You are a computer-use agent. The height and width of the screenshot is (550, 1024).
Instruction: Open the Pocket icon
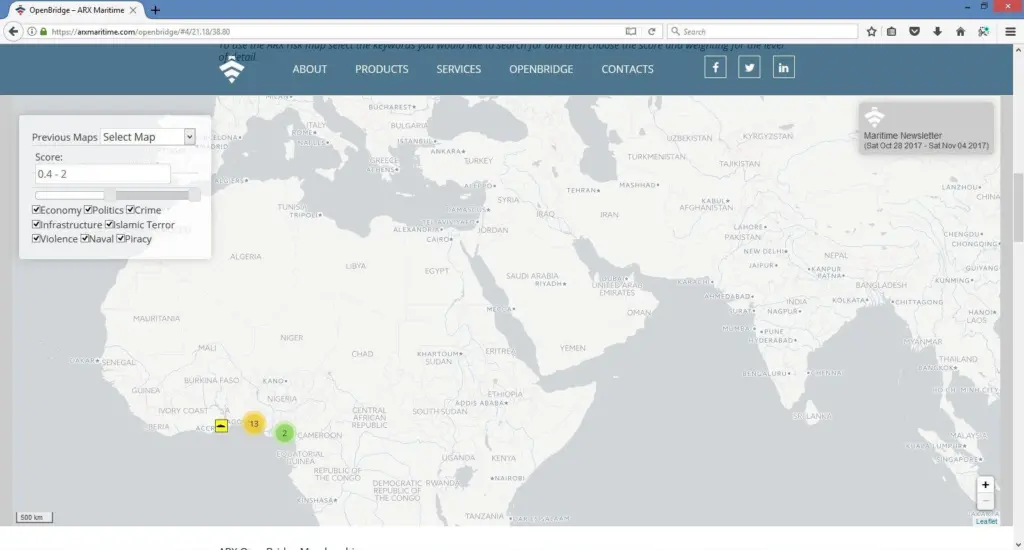click(x=914, y=31)
